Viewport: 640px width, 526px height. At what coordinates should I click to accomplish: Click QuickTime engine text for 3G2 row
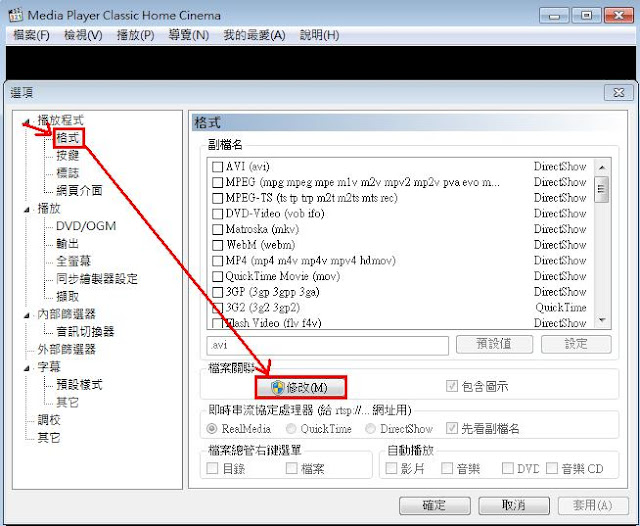point(560,308)
